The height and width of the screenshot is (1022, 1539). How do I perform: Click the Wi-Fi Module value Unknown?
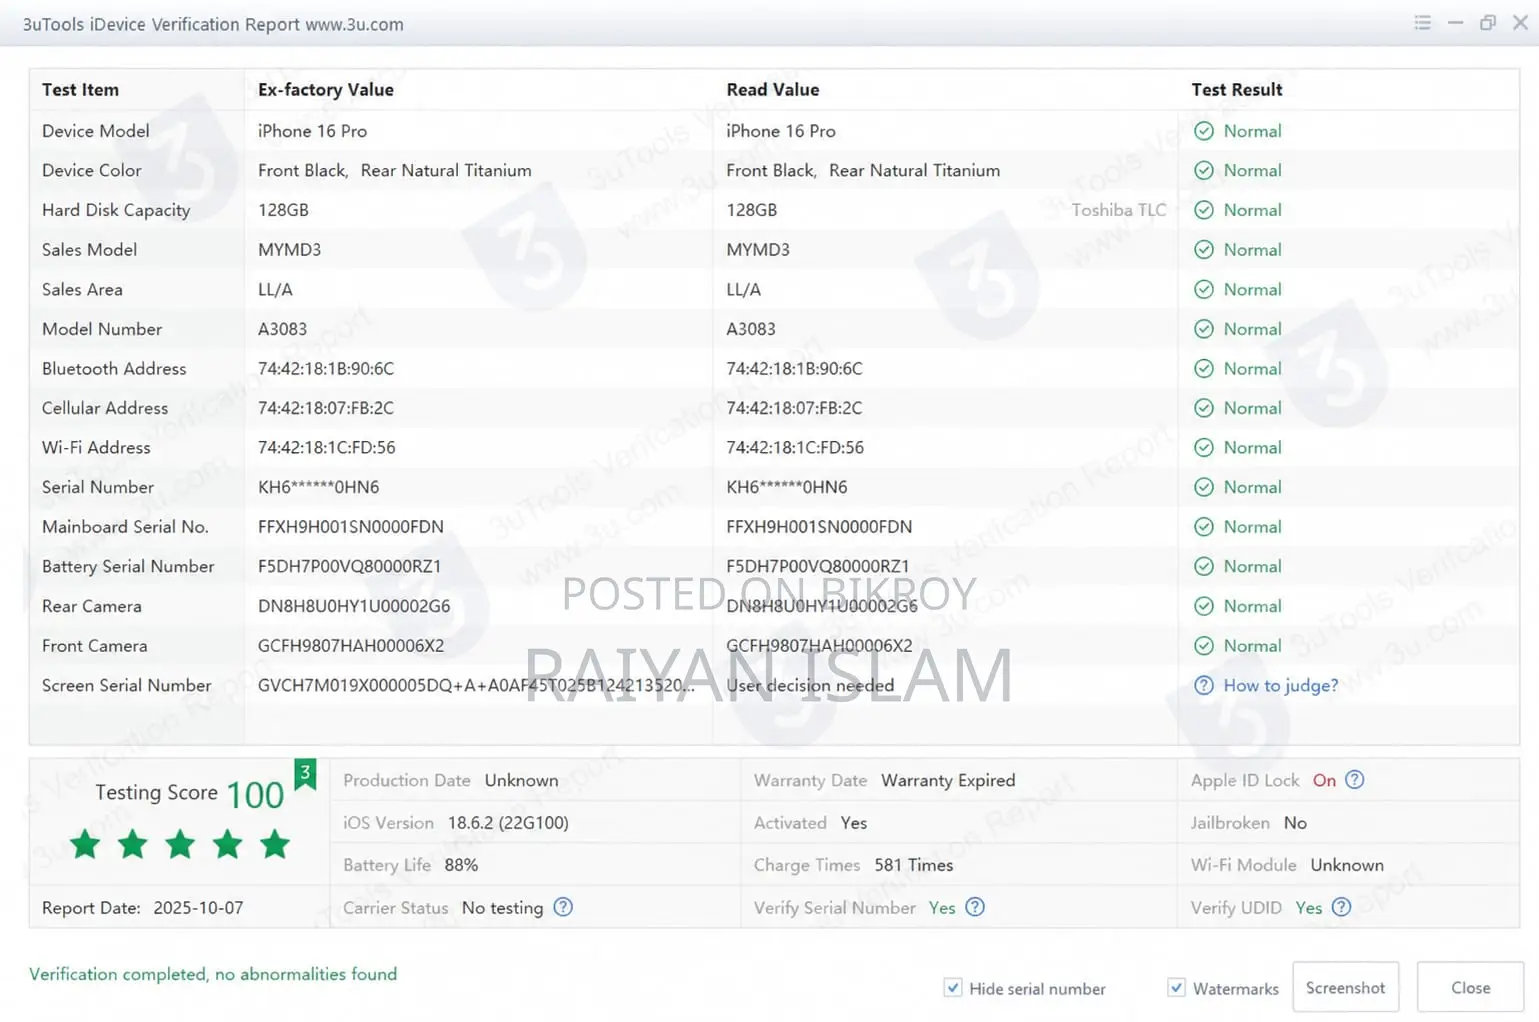1347,865
